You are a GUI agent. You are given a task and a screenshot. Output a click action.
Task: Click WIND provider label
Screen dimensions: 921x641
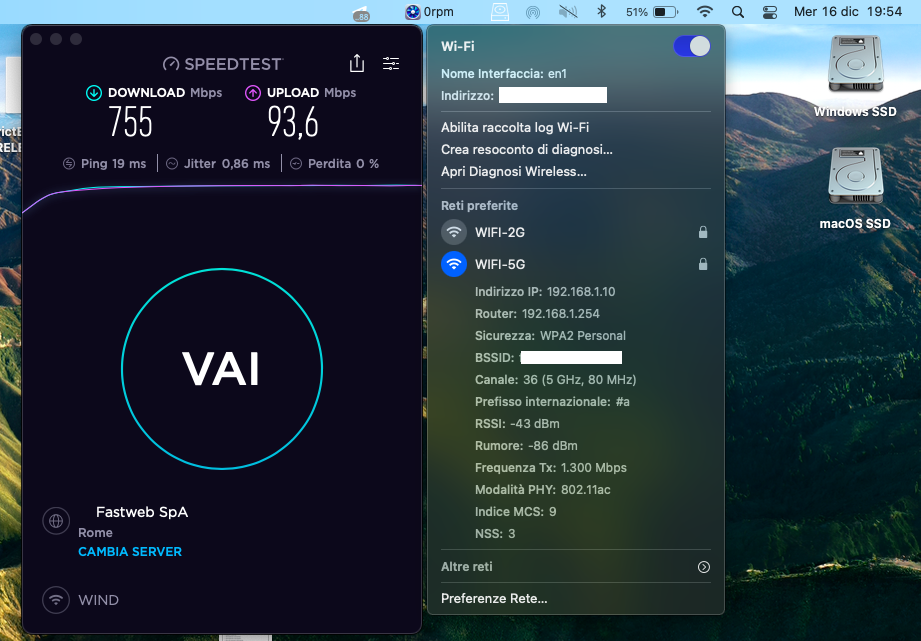[x=99, y=600]
